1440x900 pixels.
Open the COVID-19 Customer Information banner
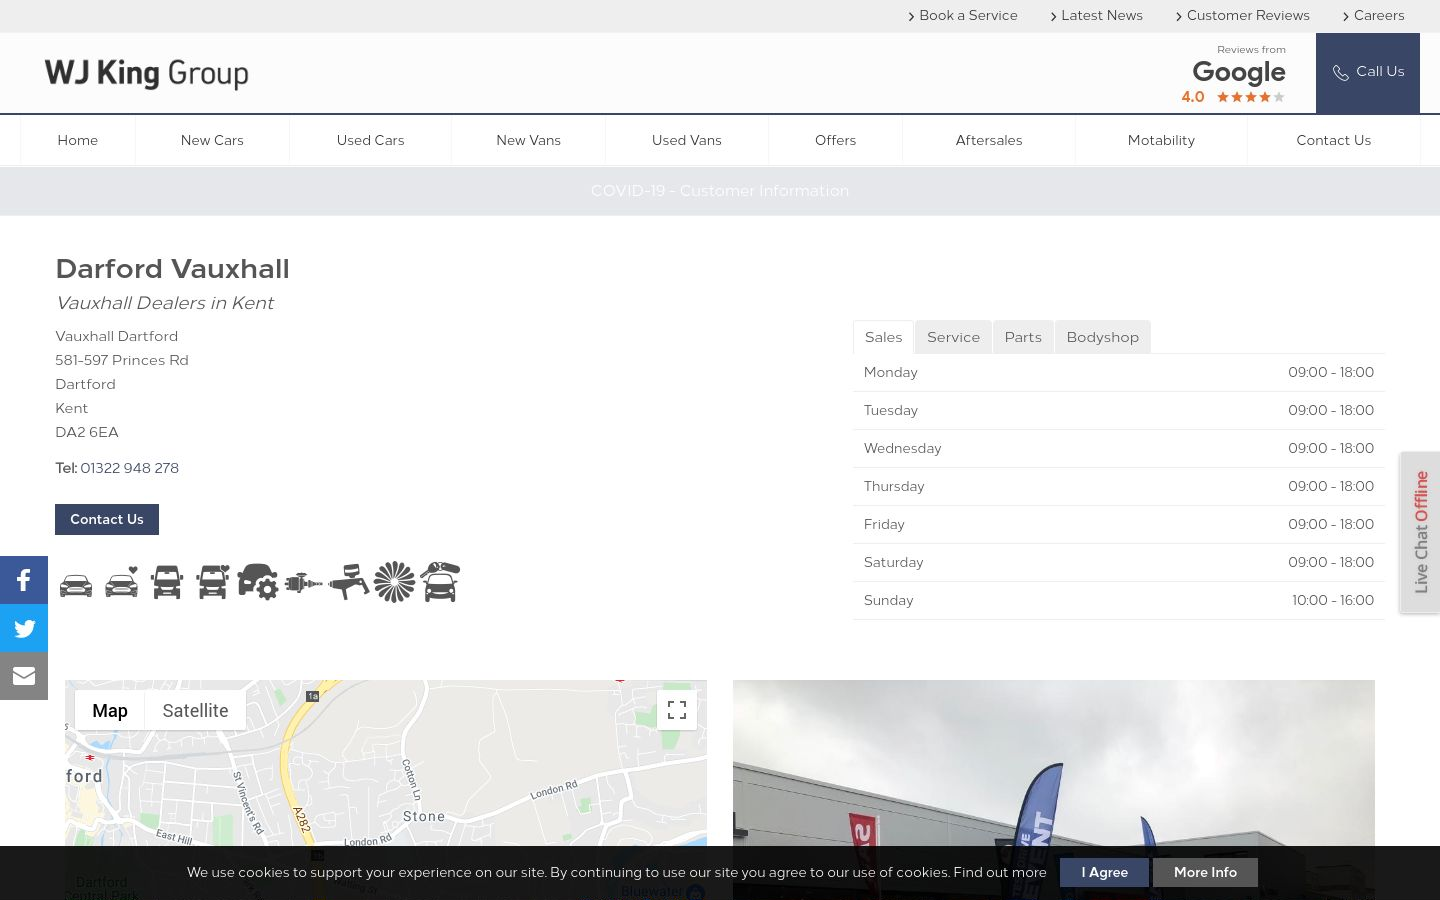720,191
